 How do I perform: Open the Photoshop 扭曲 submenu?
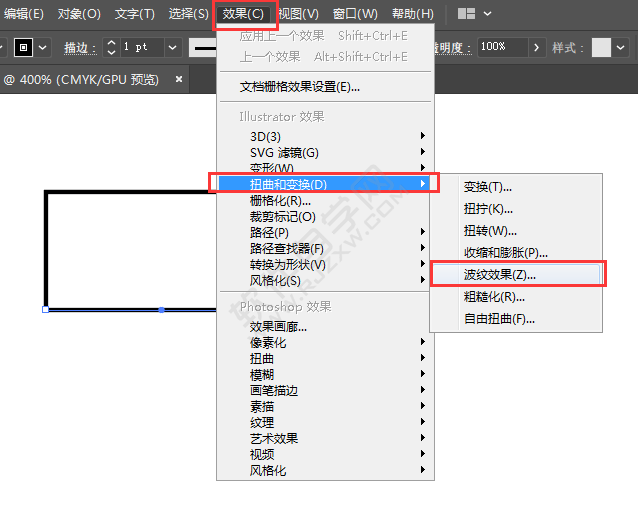[x=326, y=358]
